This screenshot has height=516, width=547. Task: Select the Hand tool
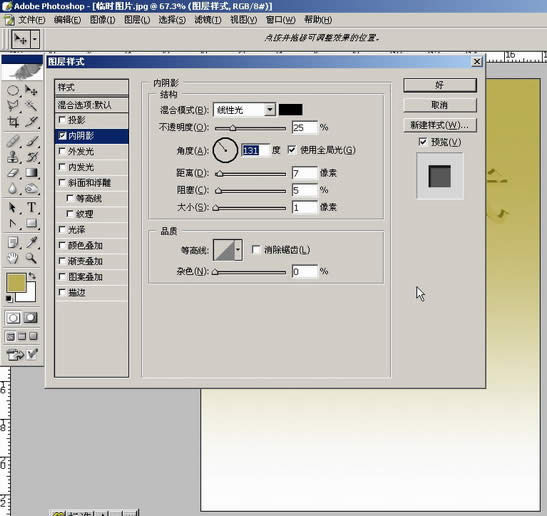[13, 258]
